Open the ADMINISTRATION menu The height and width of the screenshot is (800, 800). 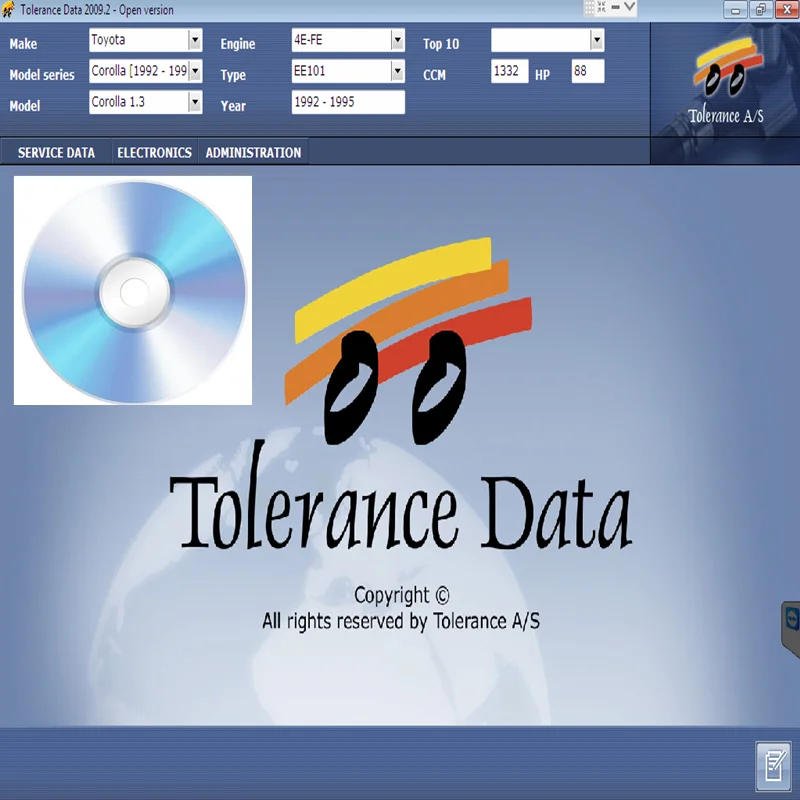coord(254,153)
